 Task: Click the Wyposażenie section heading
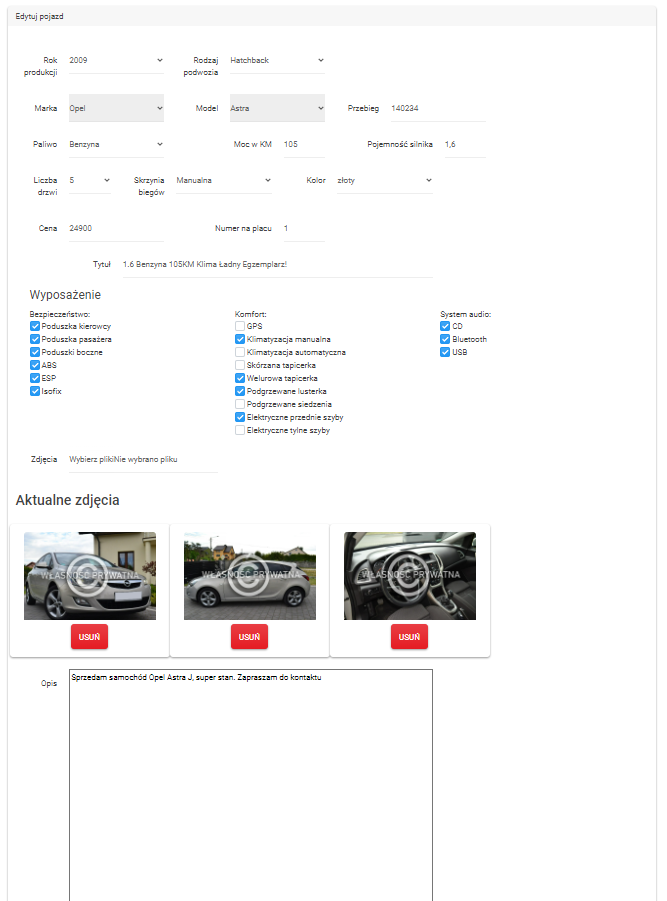click(x=65, y=295)
